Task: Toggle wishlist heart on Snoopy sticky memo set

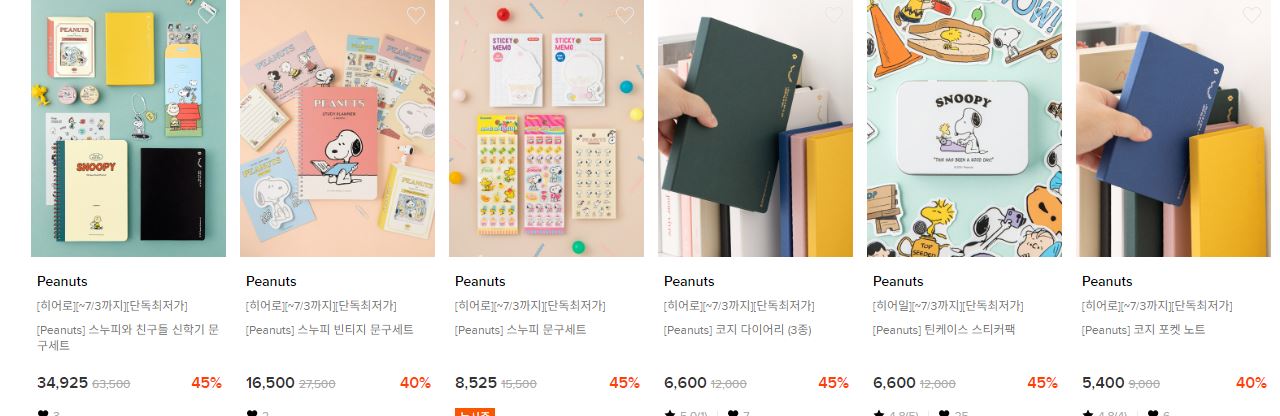Action: tap(625, 14)
